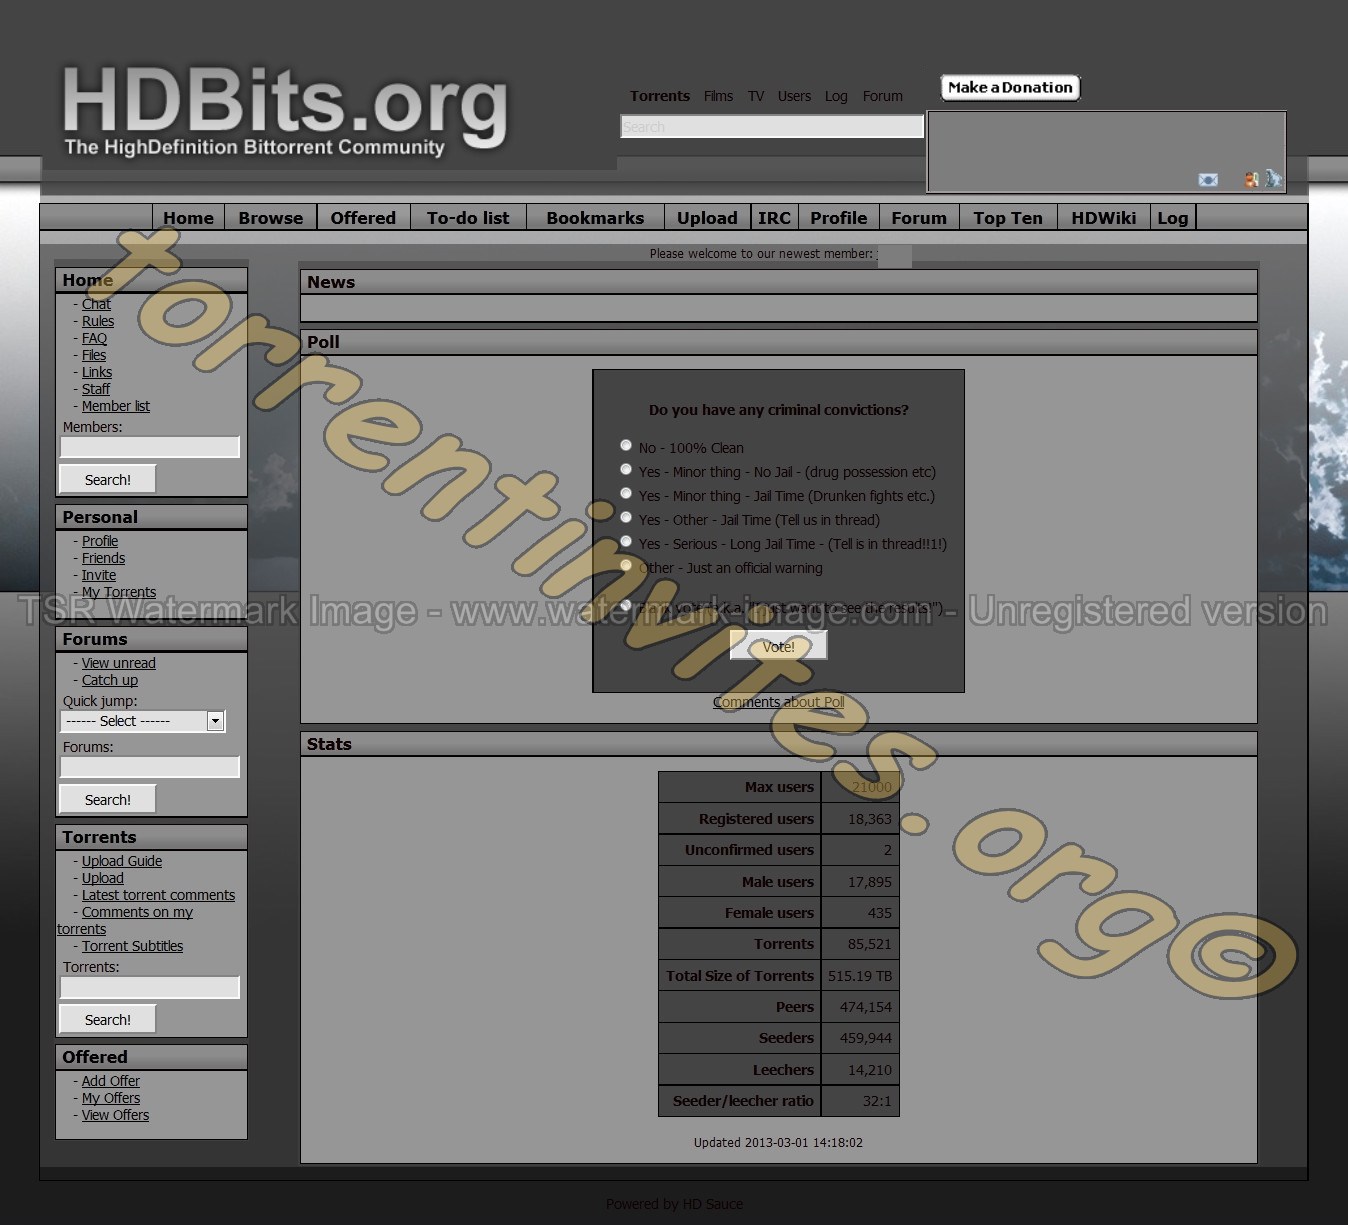Select Forum search category at top
The height and width of the screenshot is (1225, 1348).
coord(883,96)
